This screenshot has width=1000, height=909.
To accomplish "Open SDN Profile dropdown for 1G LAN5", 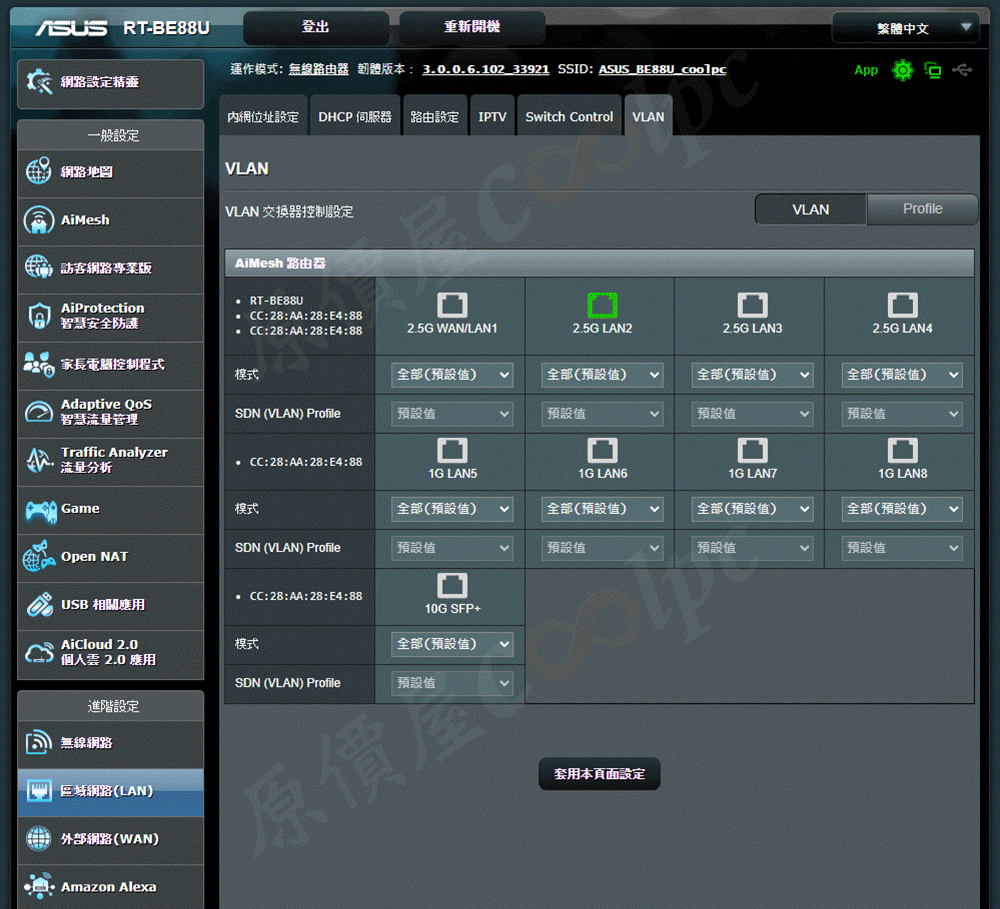I will pyautogui.click(x=452, y=548).
